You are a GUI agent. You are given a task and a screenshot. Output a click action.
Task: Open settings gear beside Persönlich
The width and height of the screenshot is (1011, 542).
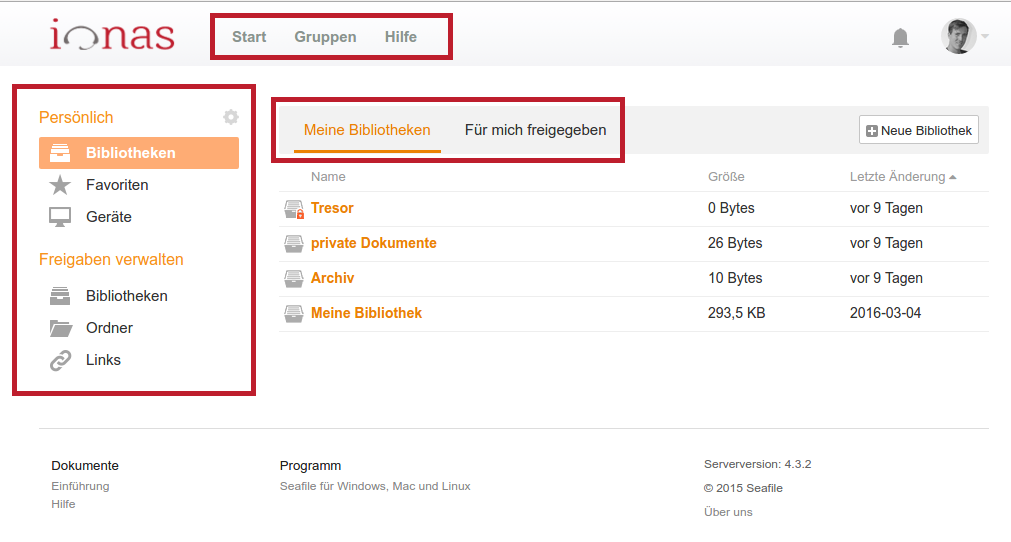[231, 117]
